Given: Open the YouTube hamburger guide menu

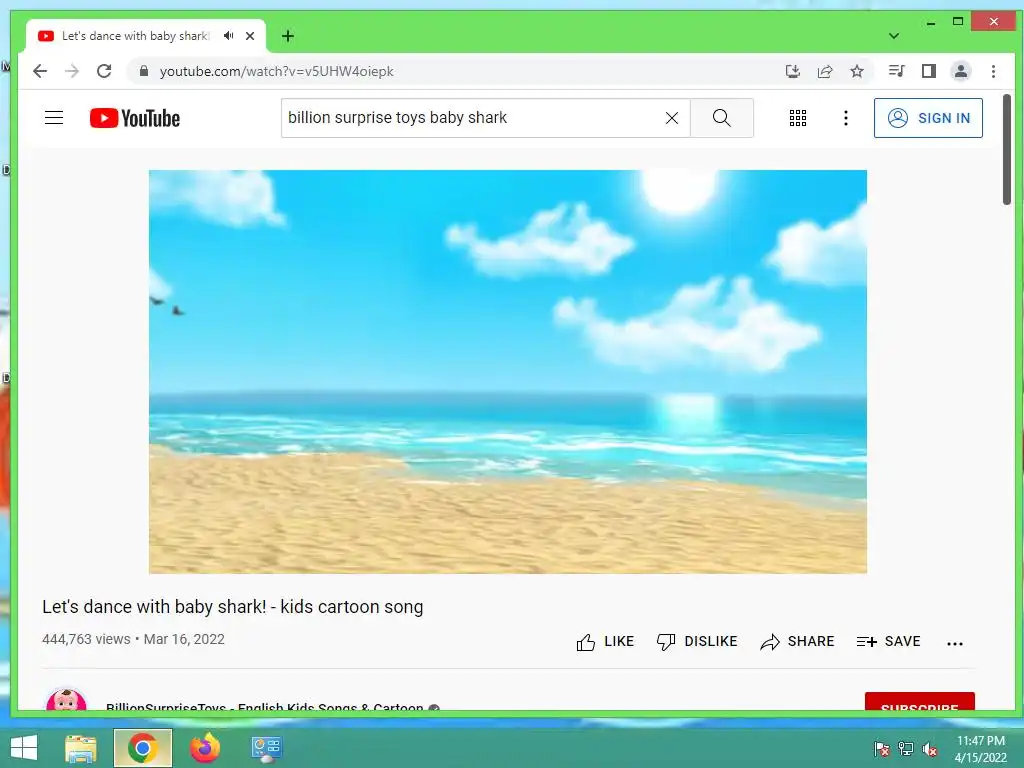Looking at the screenshot, I should [54, 118].
